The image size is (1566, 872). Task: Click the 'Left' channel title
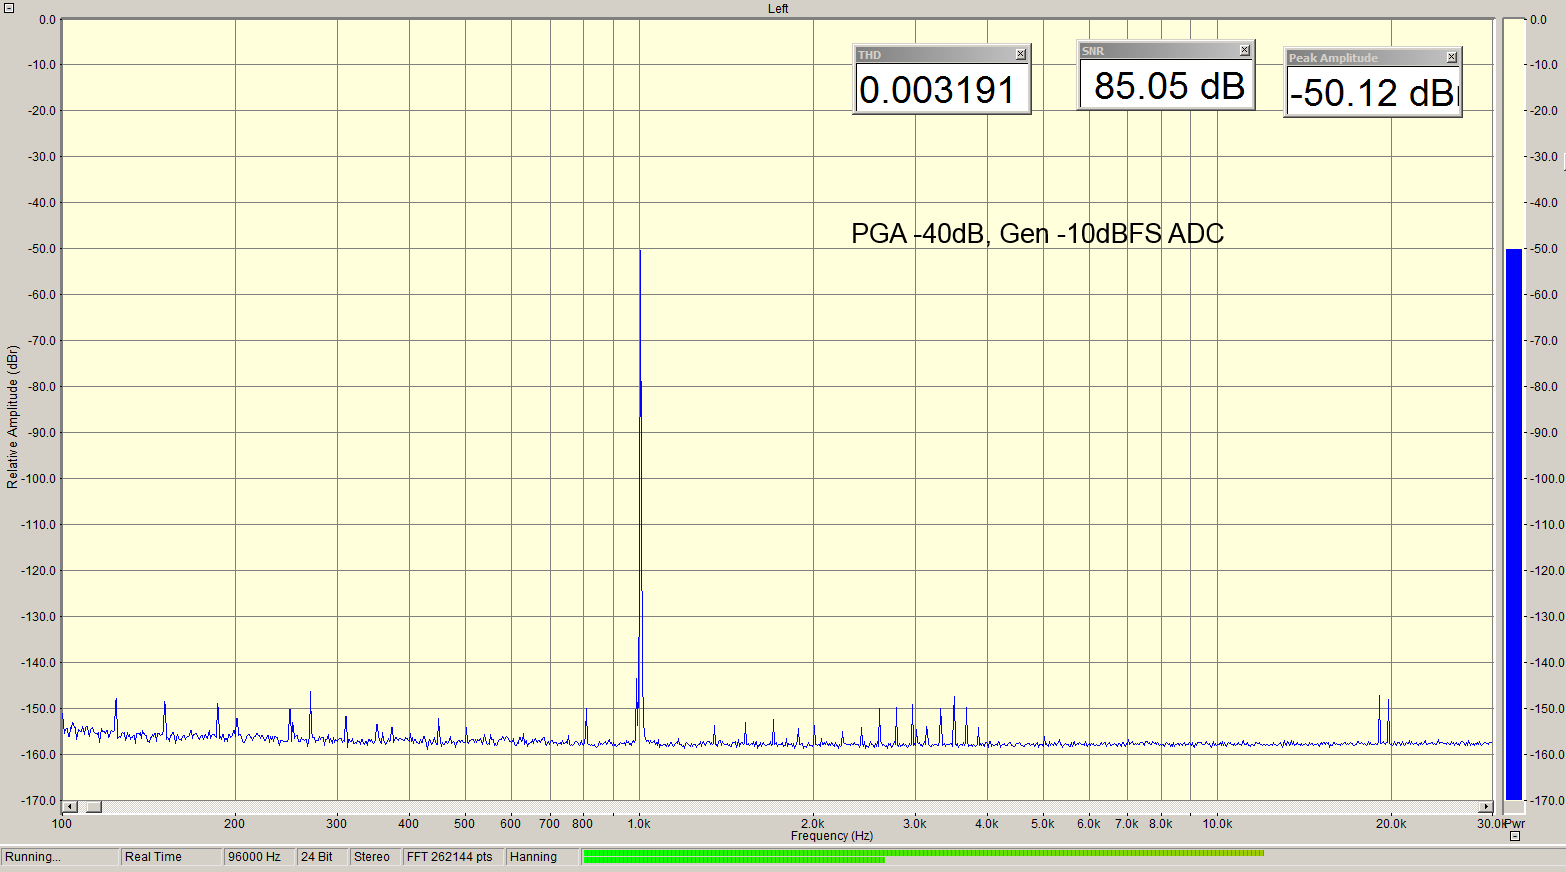[x=778, y=9]
